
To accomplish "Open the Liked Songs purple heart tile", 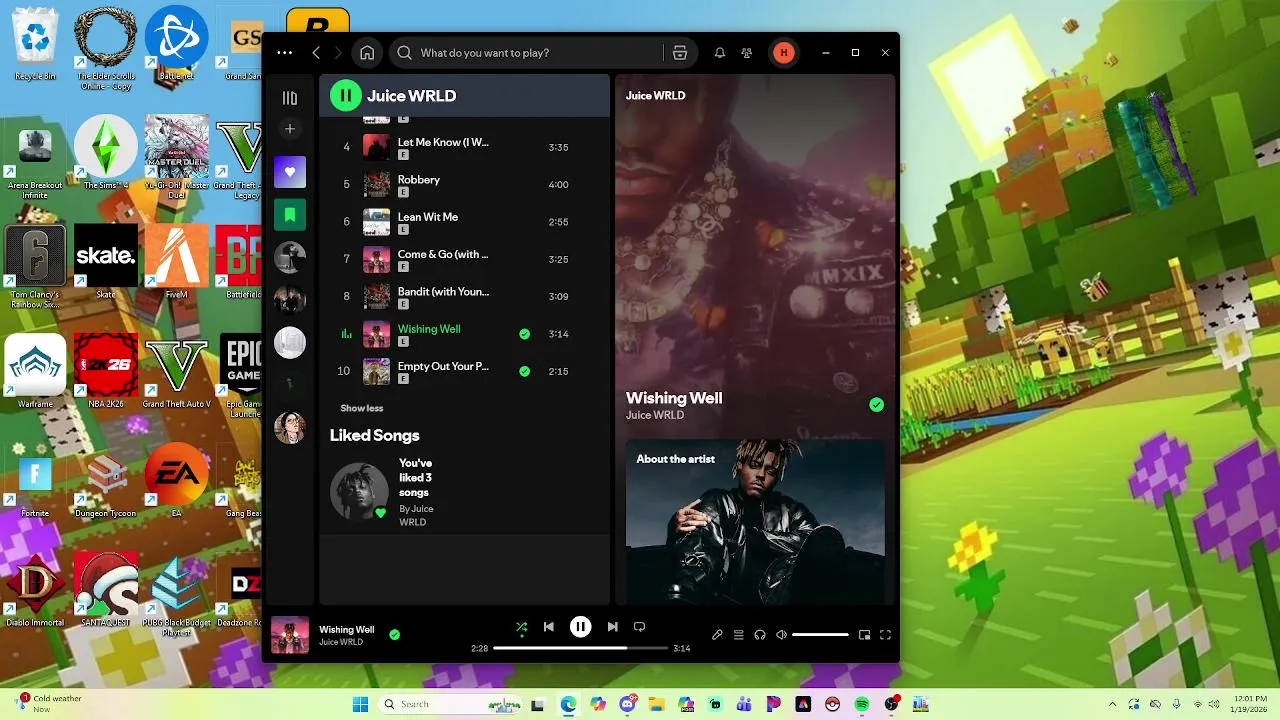I will click(x=290, y=172).
